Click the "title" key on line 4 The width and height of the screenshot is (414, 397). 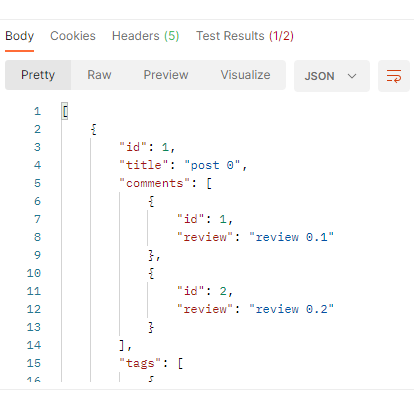(x=145, y=165)
